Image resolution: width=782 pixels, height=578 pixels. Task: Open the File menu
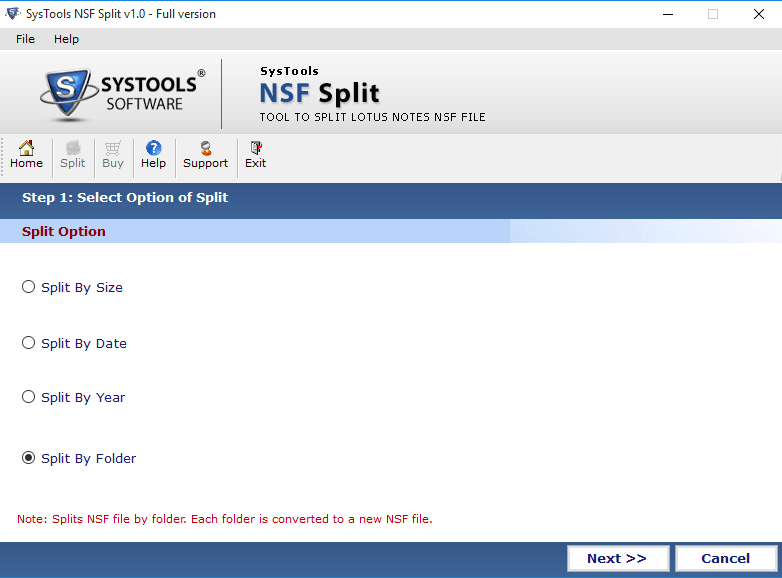(25, 39)
